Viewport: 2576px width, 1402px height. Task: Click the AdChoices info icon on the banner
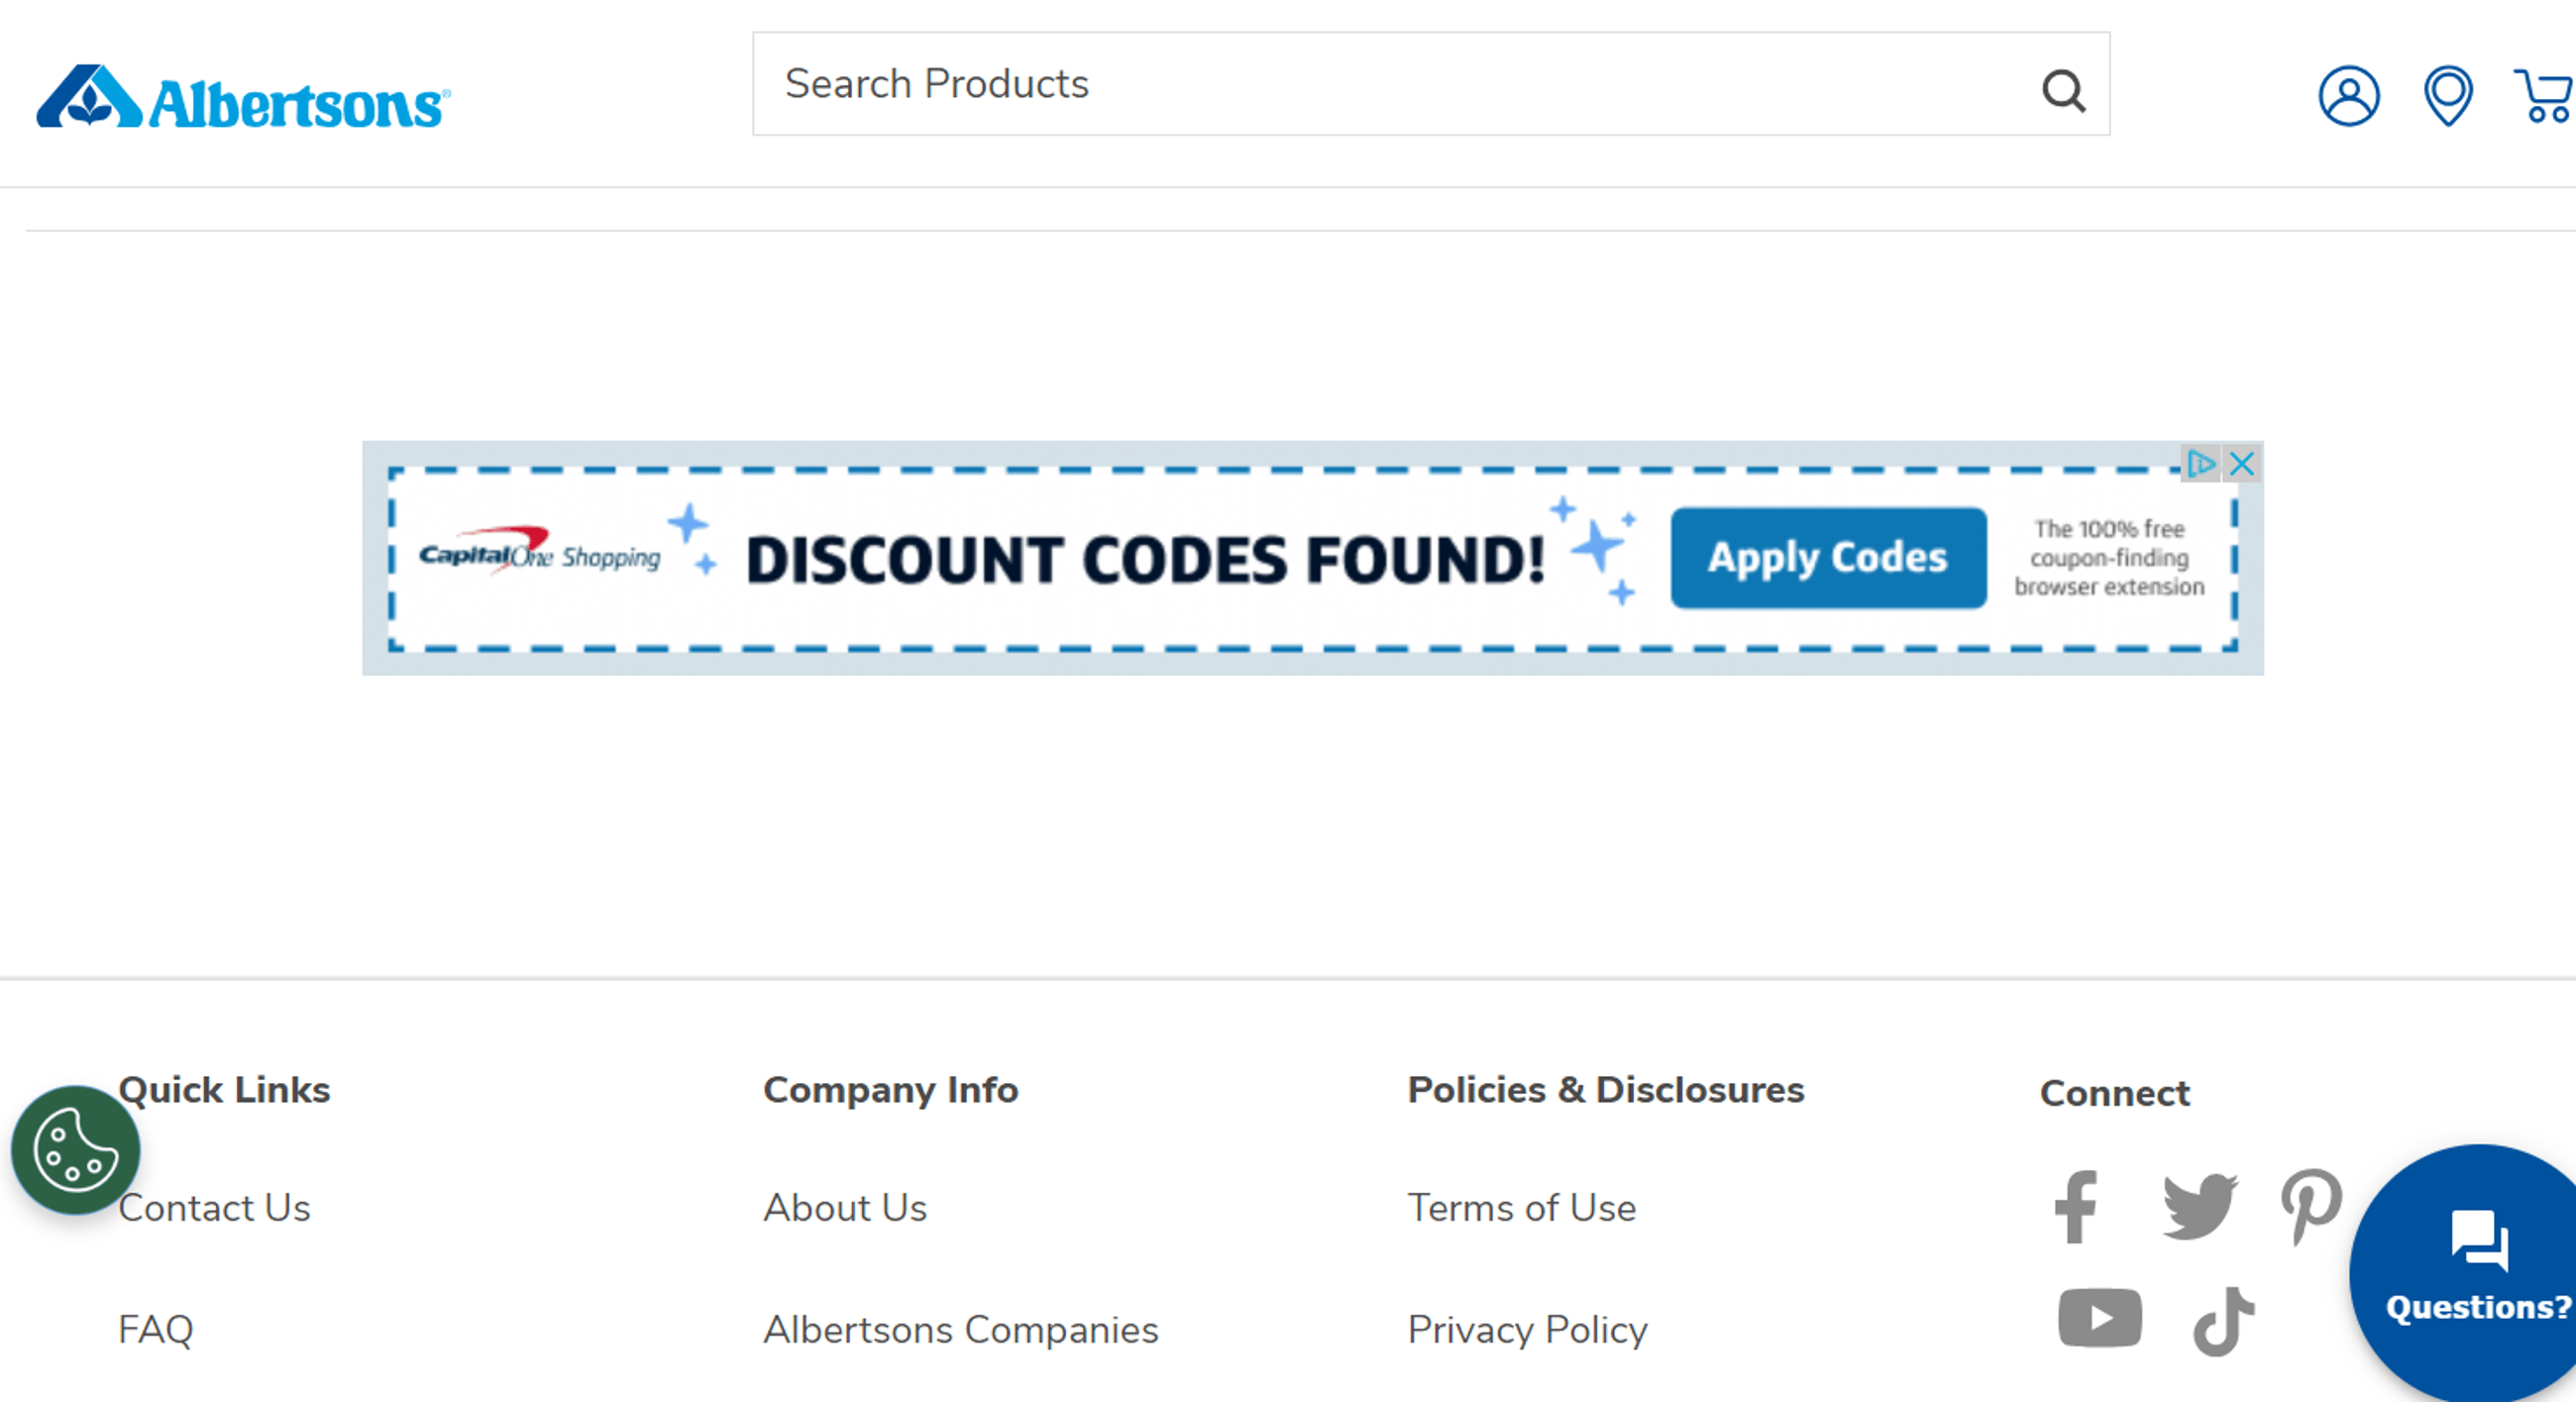pos(2199,464)
